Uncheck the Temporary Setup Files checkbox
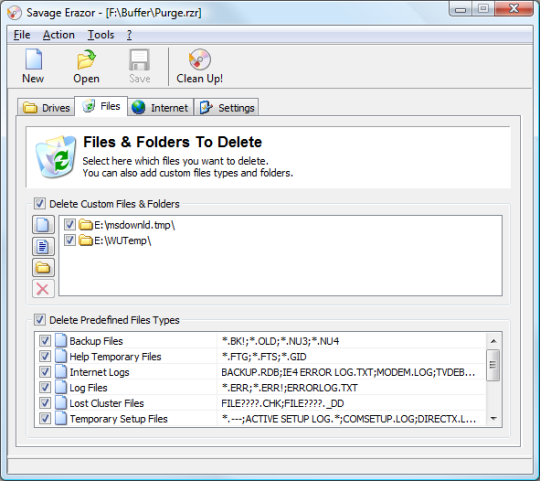540x481 pixels. tap(45, 418)
